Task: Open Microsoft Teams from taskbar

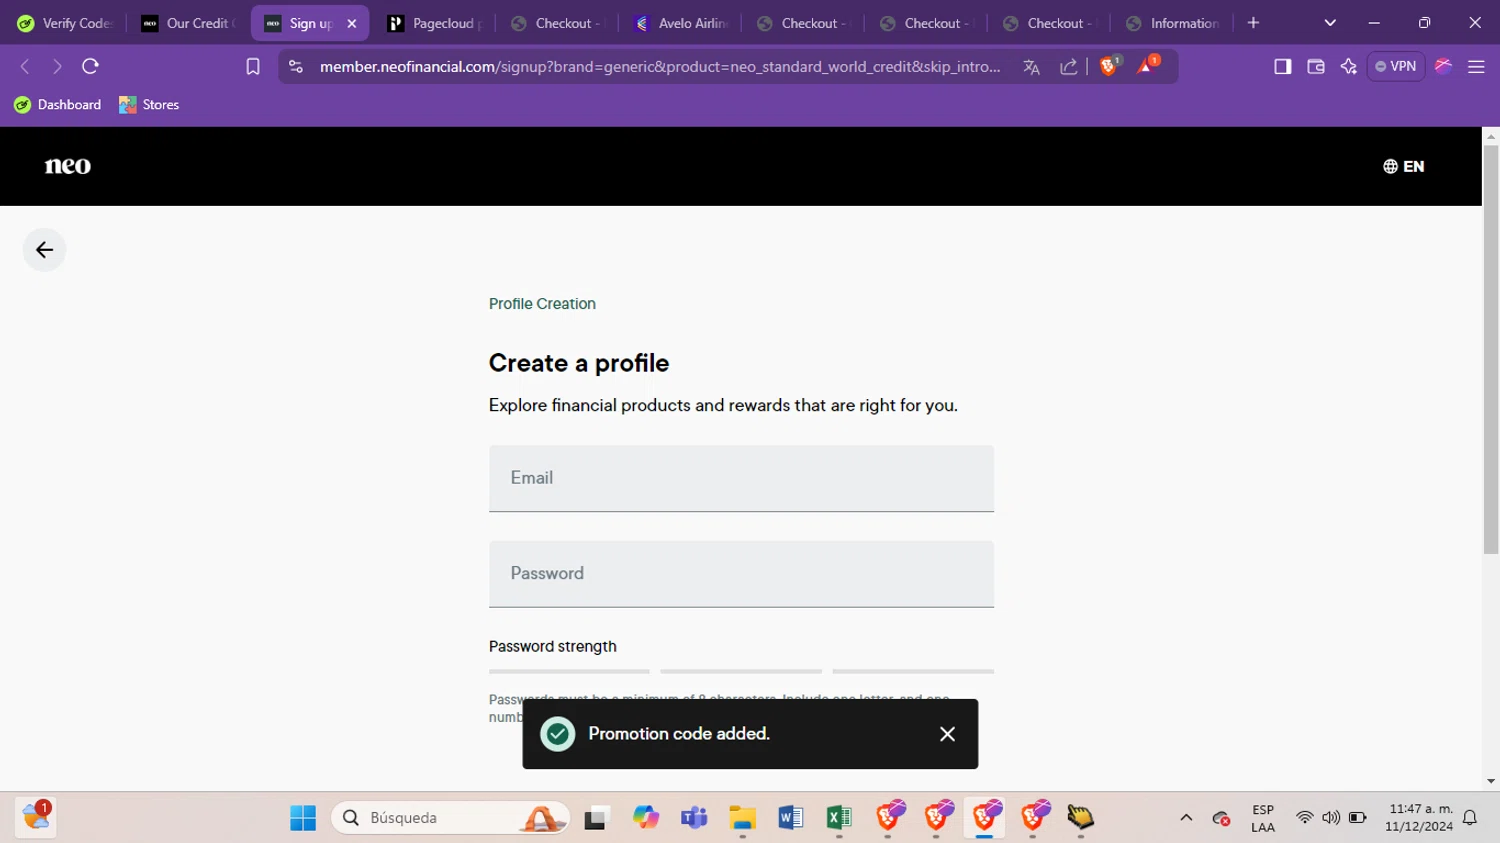Action: pos(694,818)
